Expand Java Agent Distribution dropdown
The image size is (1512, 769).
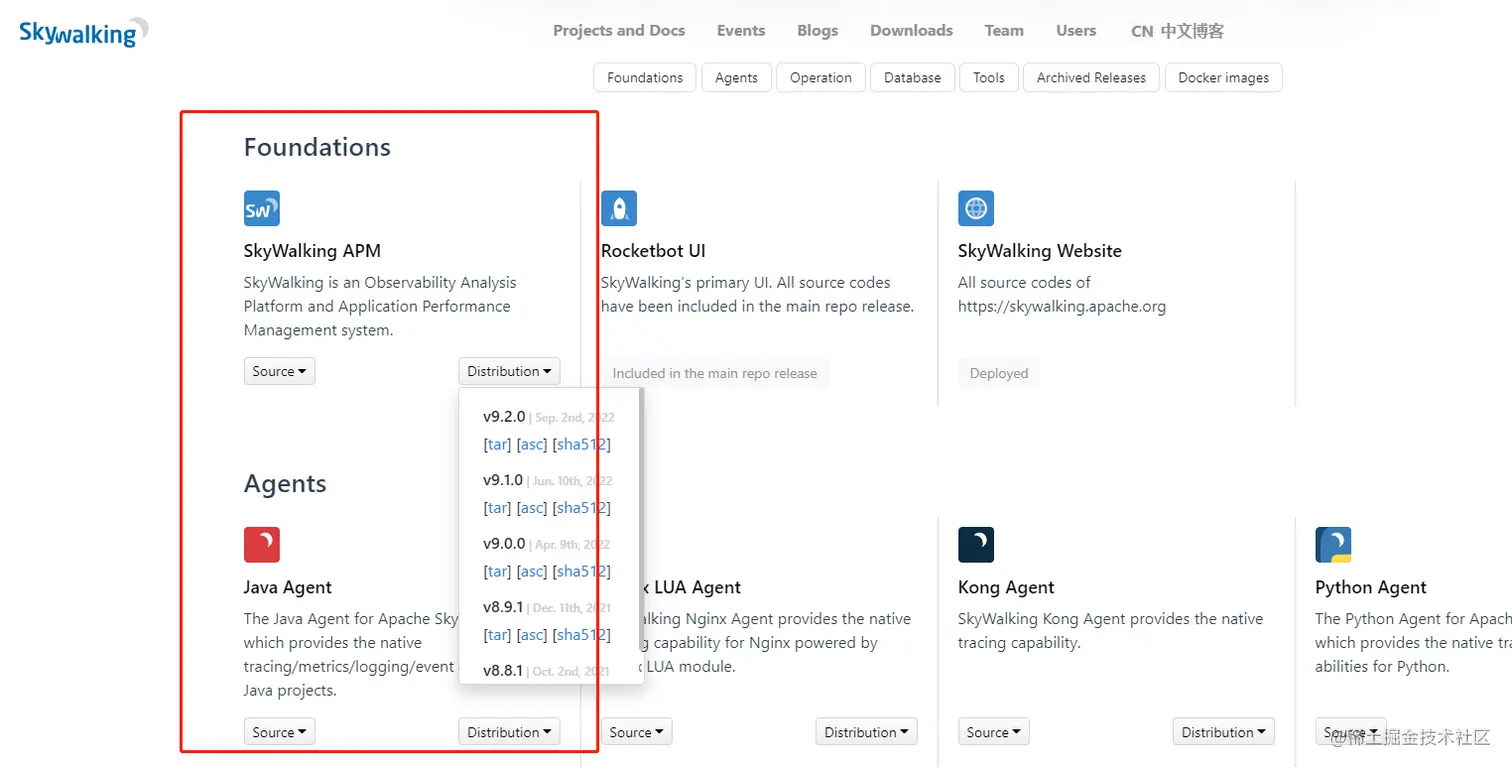pos(509,732)
